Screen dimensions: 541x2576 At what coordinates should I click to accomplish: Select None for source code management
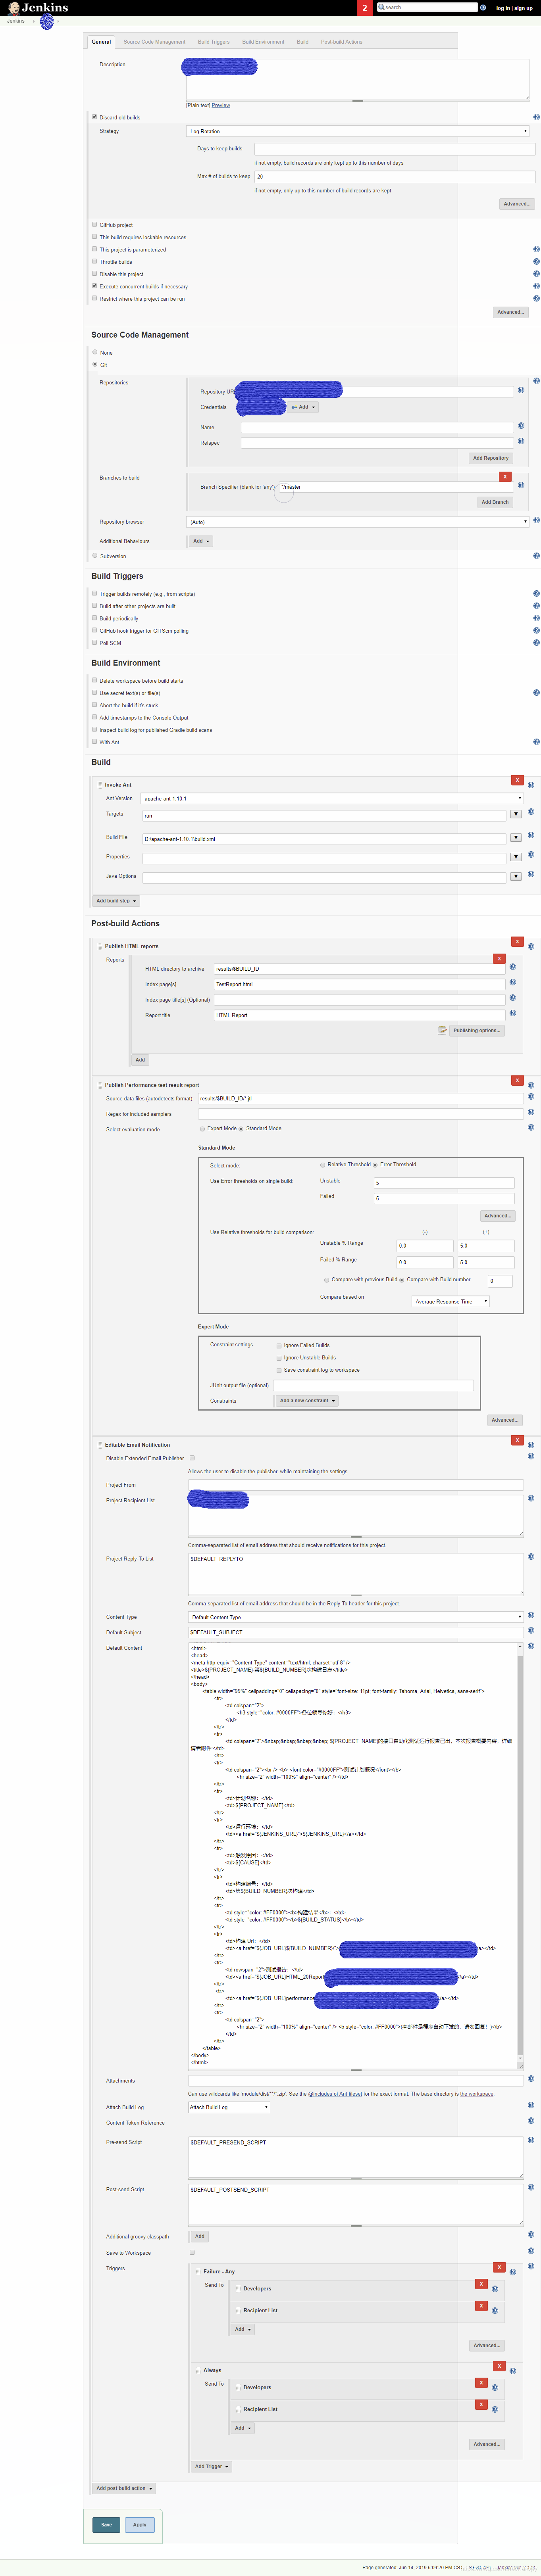pyautogui.click(x=95, y=352)
